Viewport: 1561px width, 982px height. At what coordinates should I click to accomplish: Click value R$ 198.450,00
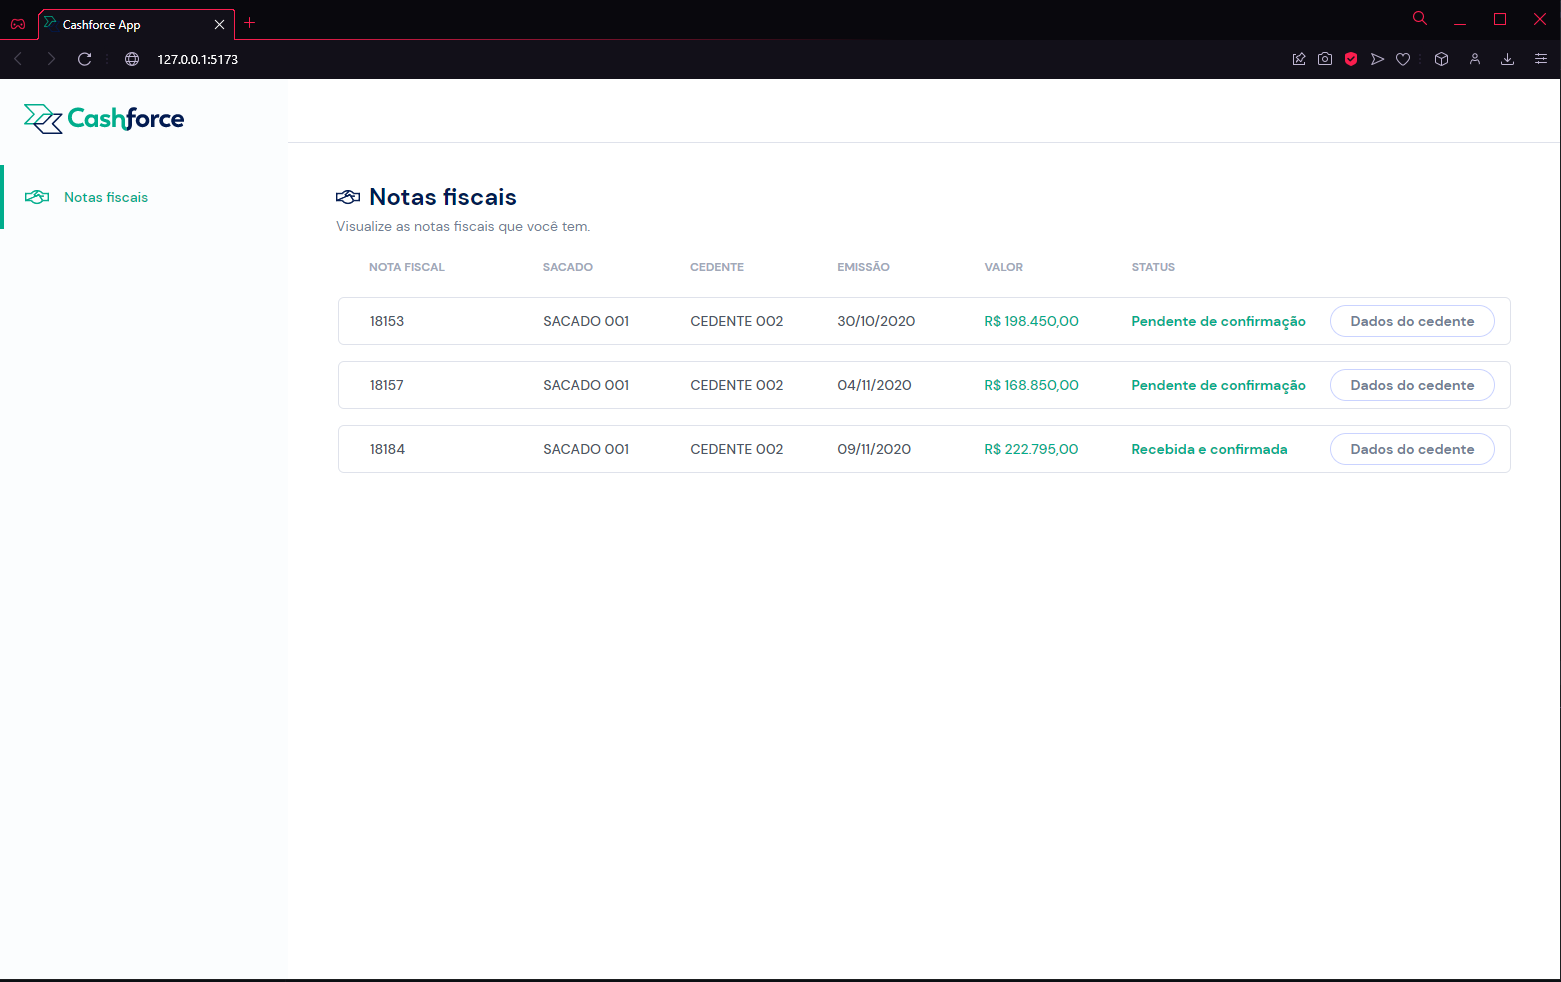point(1031,321)
